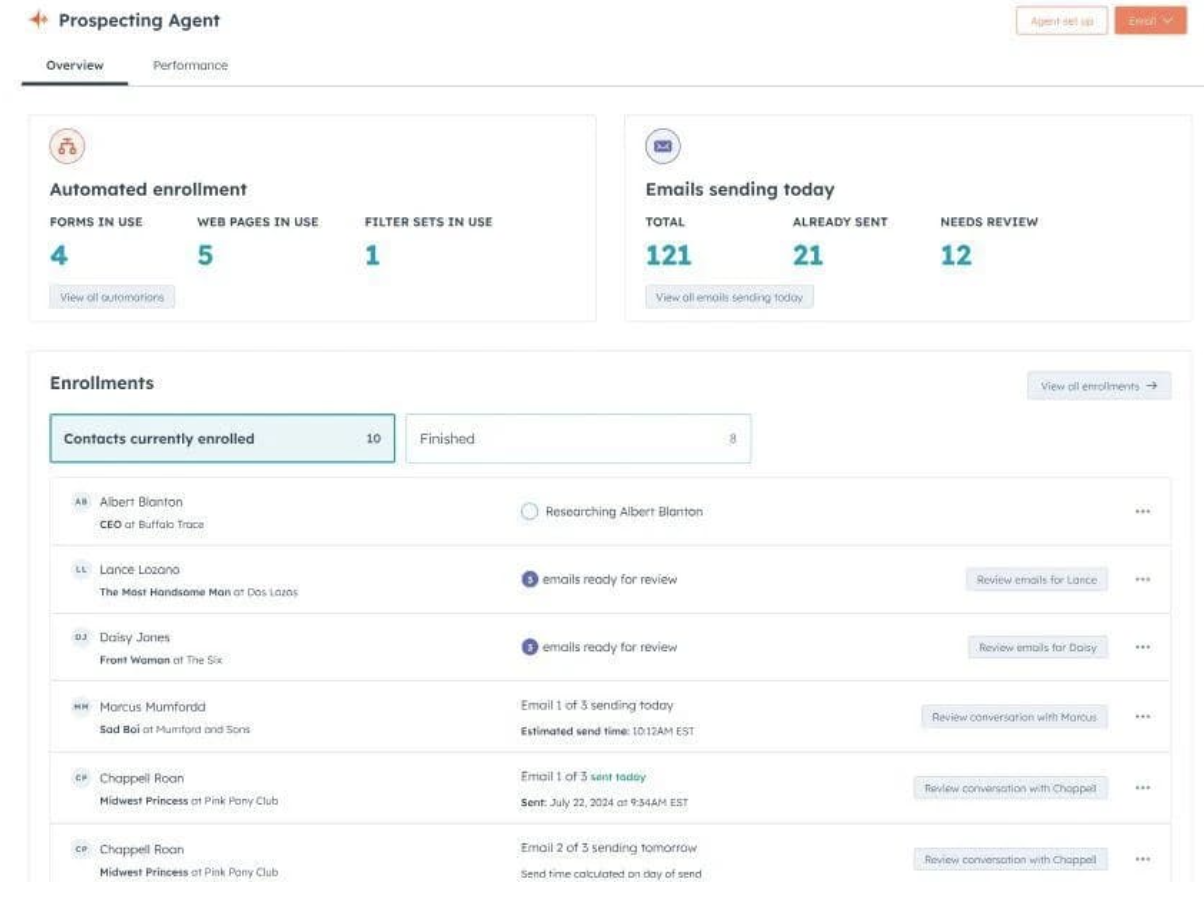The height and width of the screenshot is (908, 1204).
Task: Click the Needs review count 12
Action: (x=956, y=256)
